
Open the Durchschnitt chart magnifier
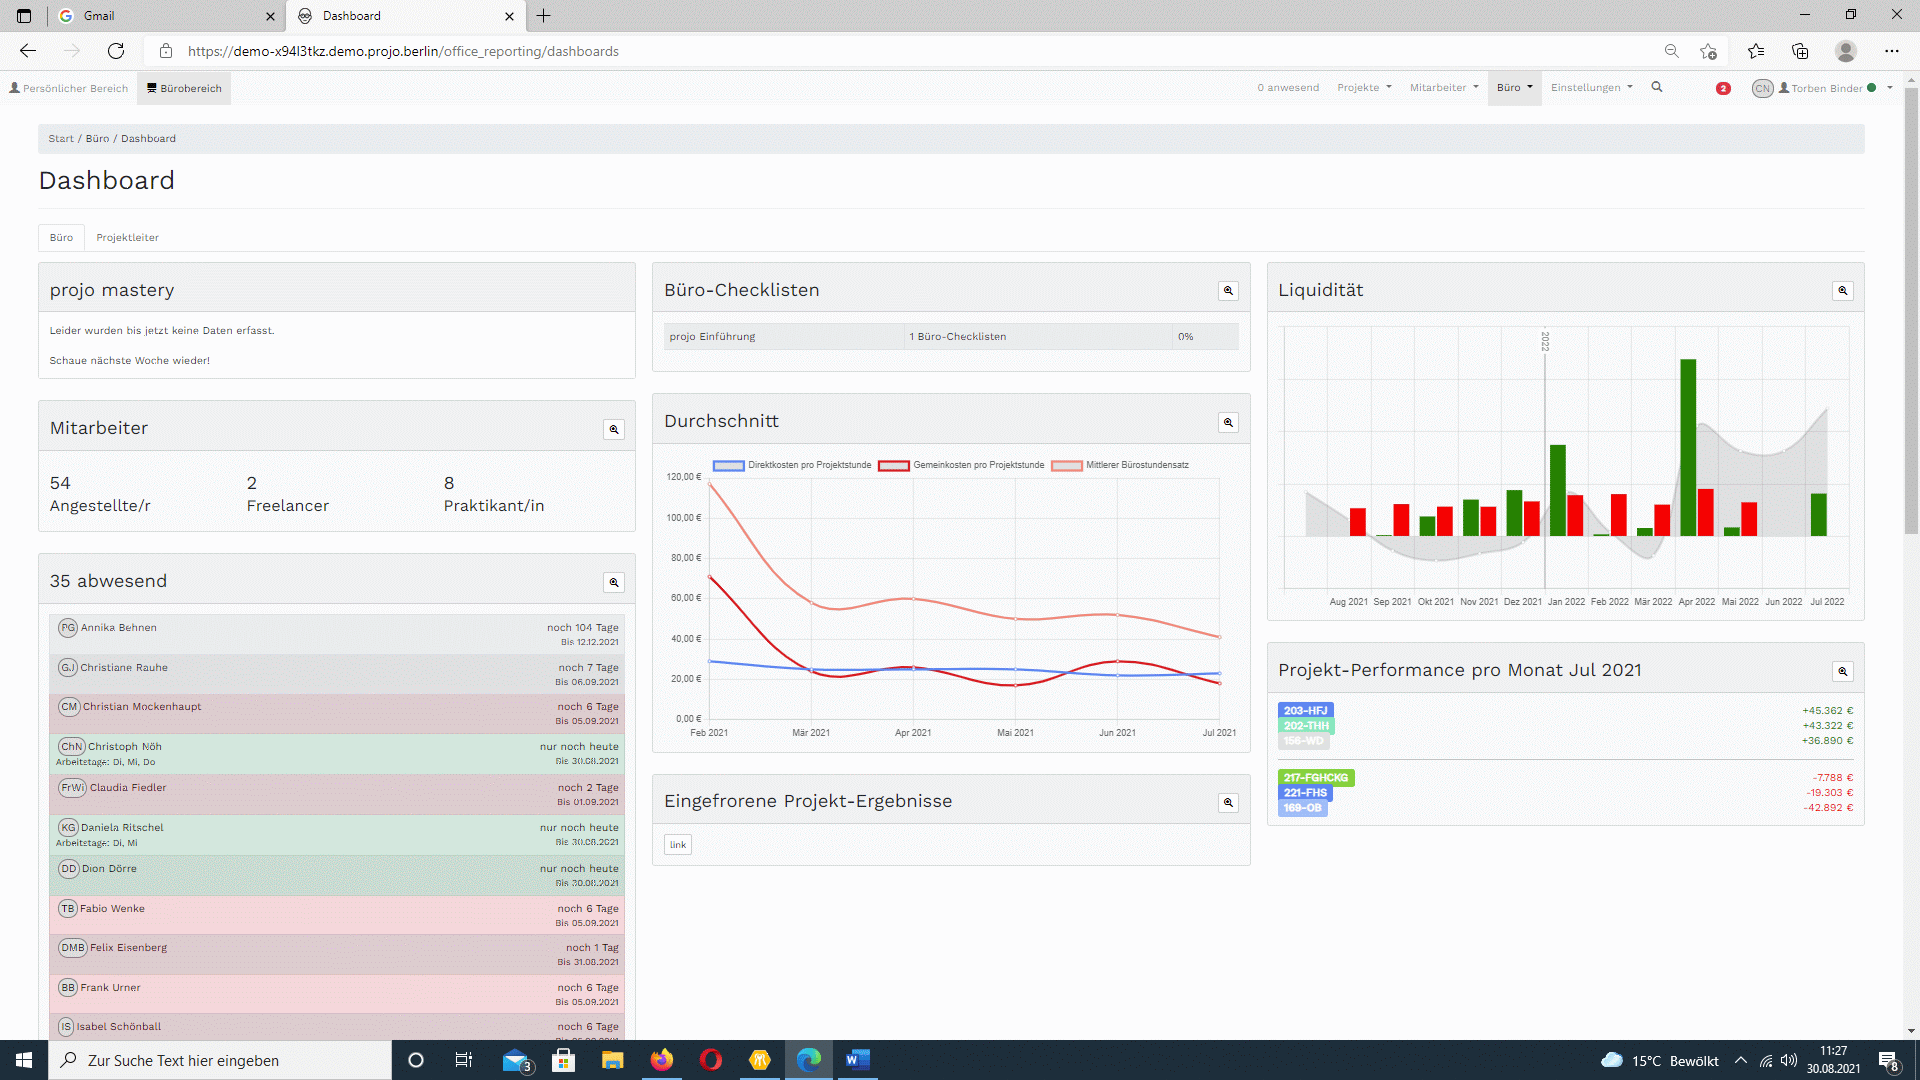1228,422
